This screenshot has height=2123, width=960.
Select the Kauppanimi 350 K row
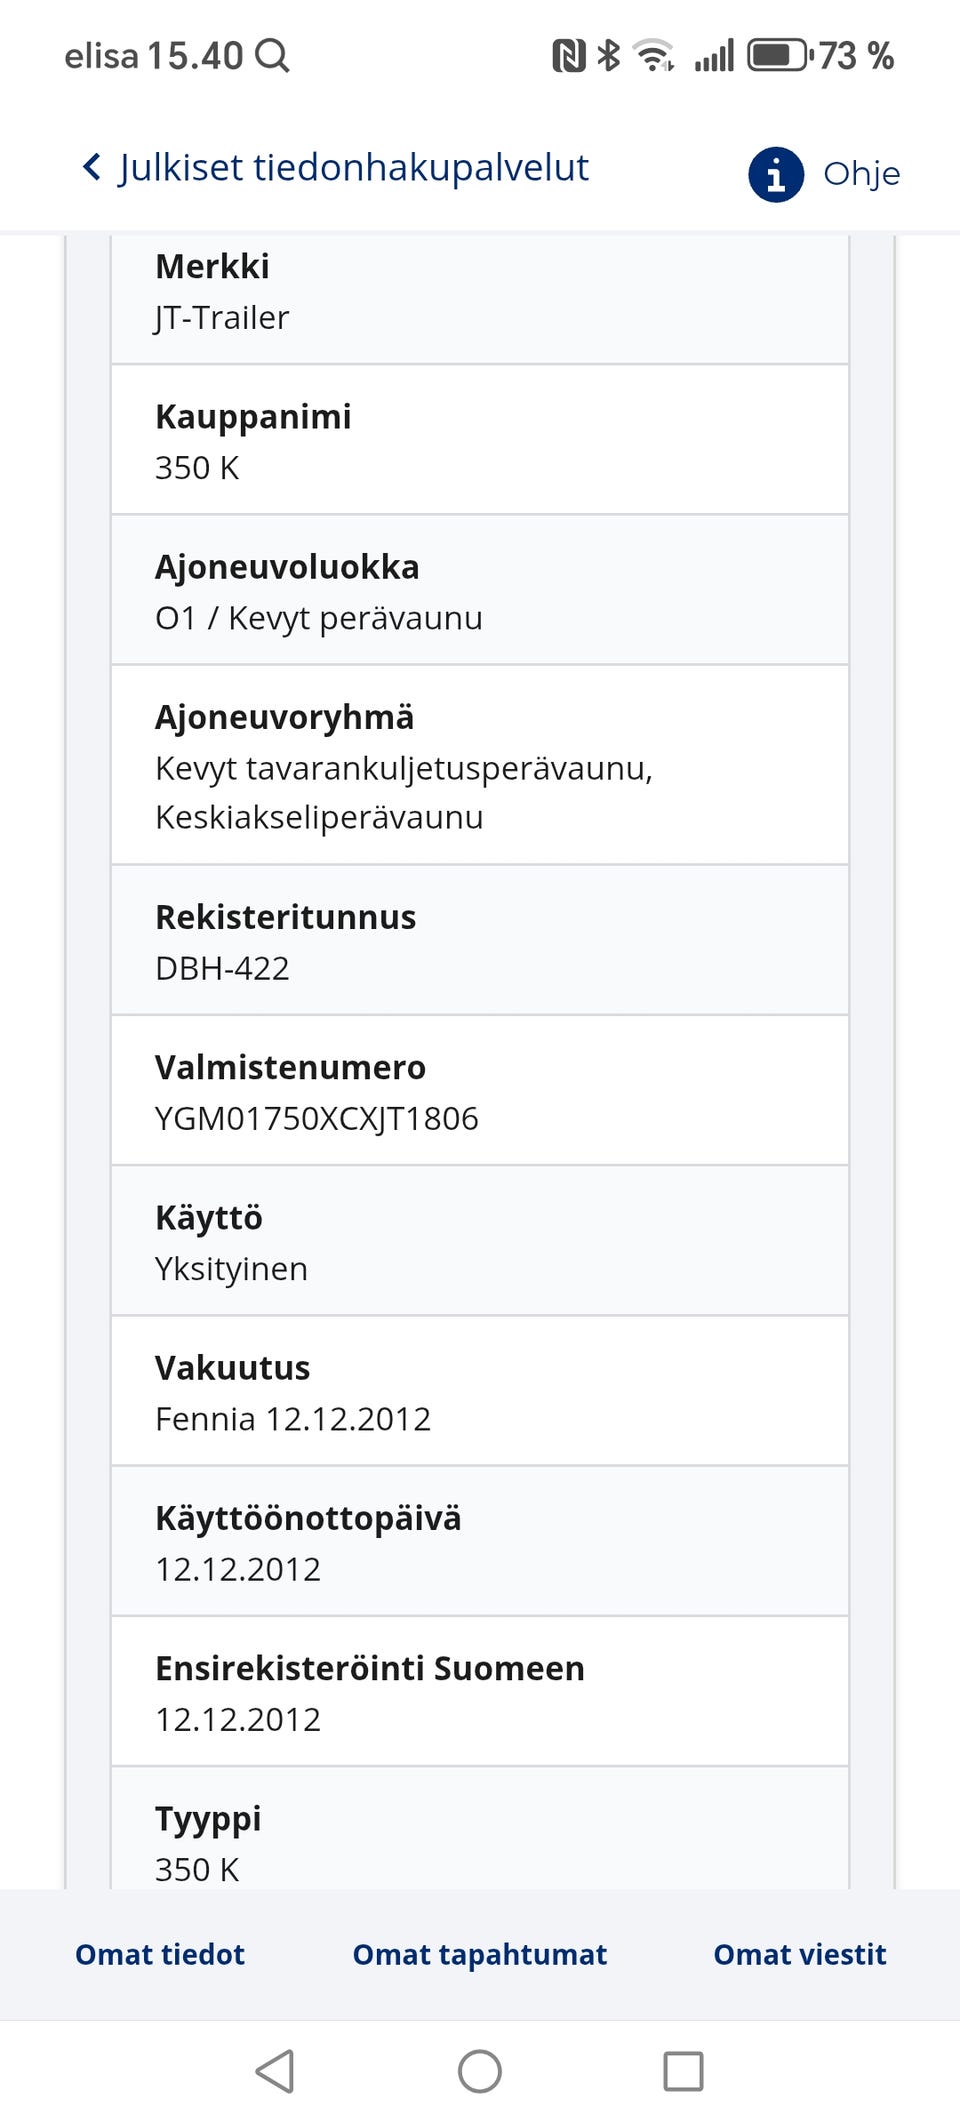point(480,440)
